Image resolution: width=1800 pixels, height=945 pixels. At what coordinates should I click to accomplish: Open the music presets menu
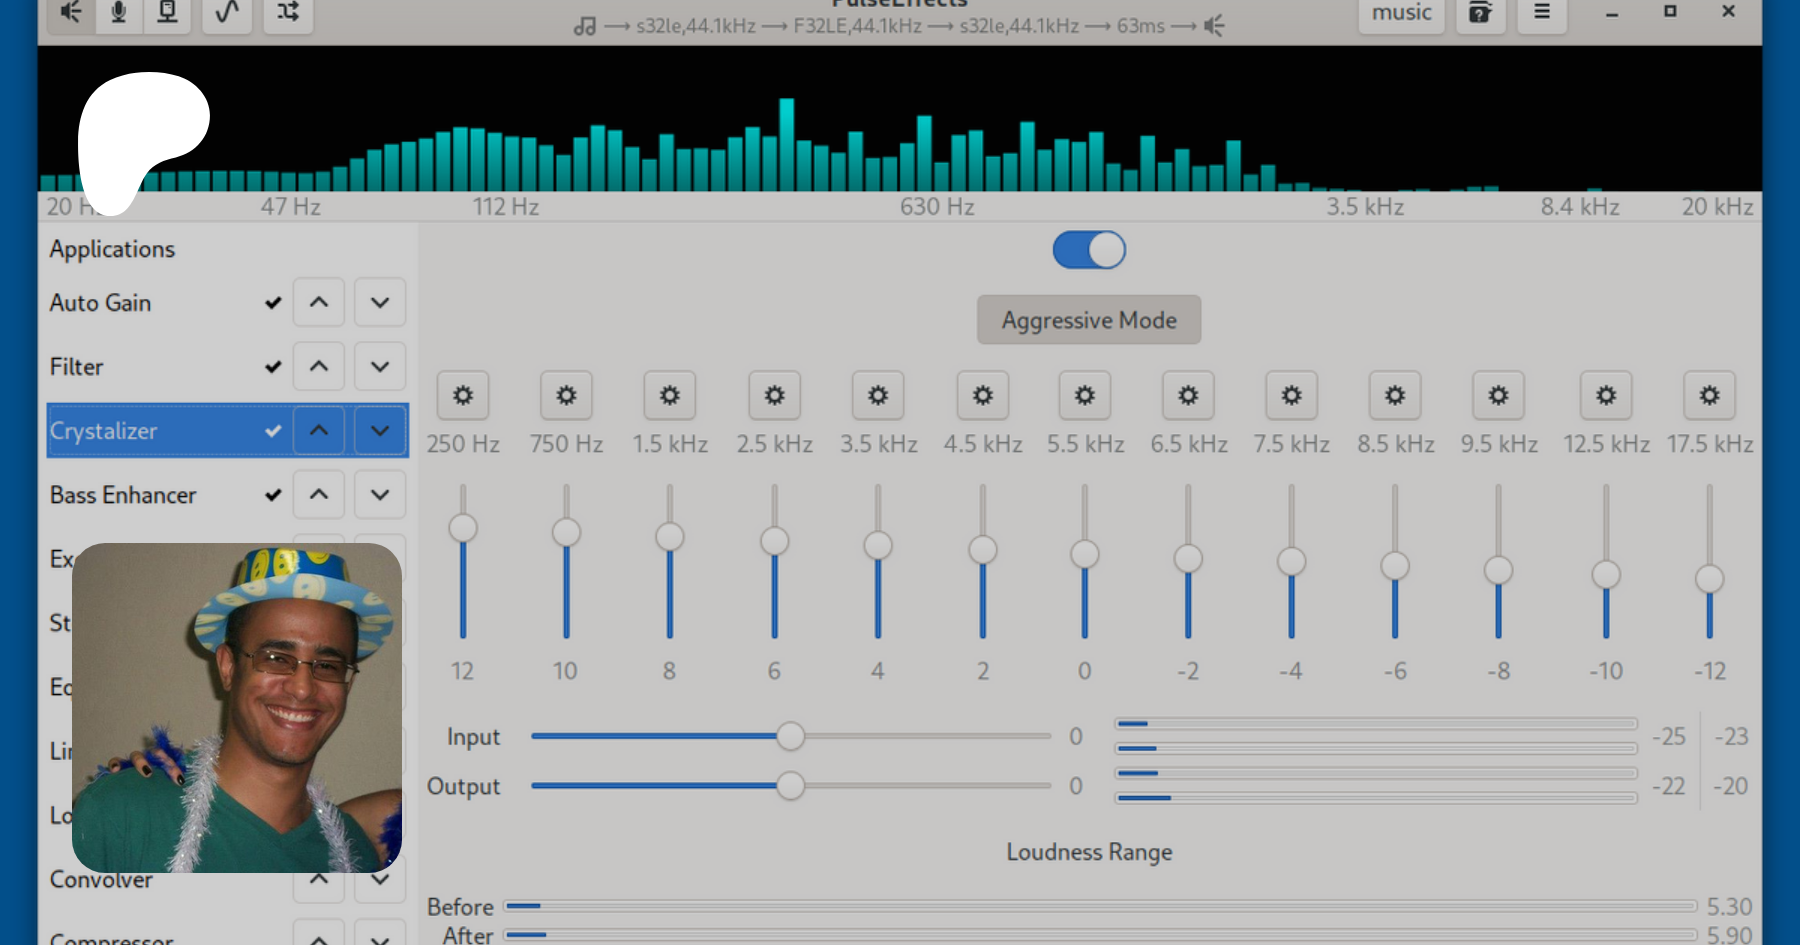click(1401, 13)
